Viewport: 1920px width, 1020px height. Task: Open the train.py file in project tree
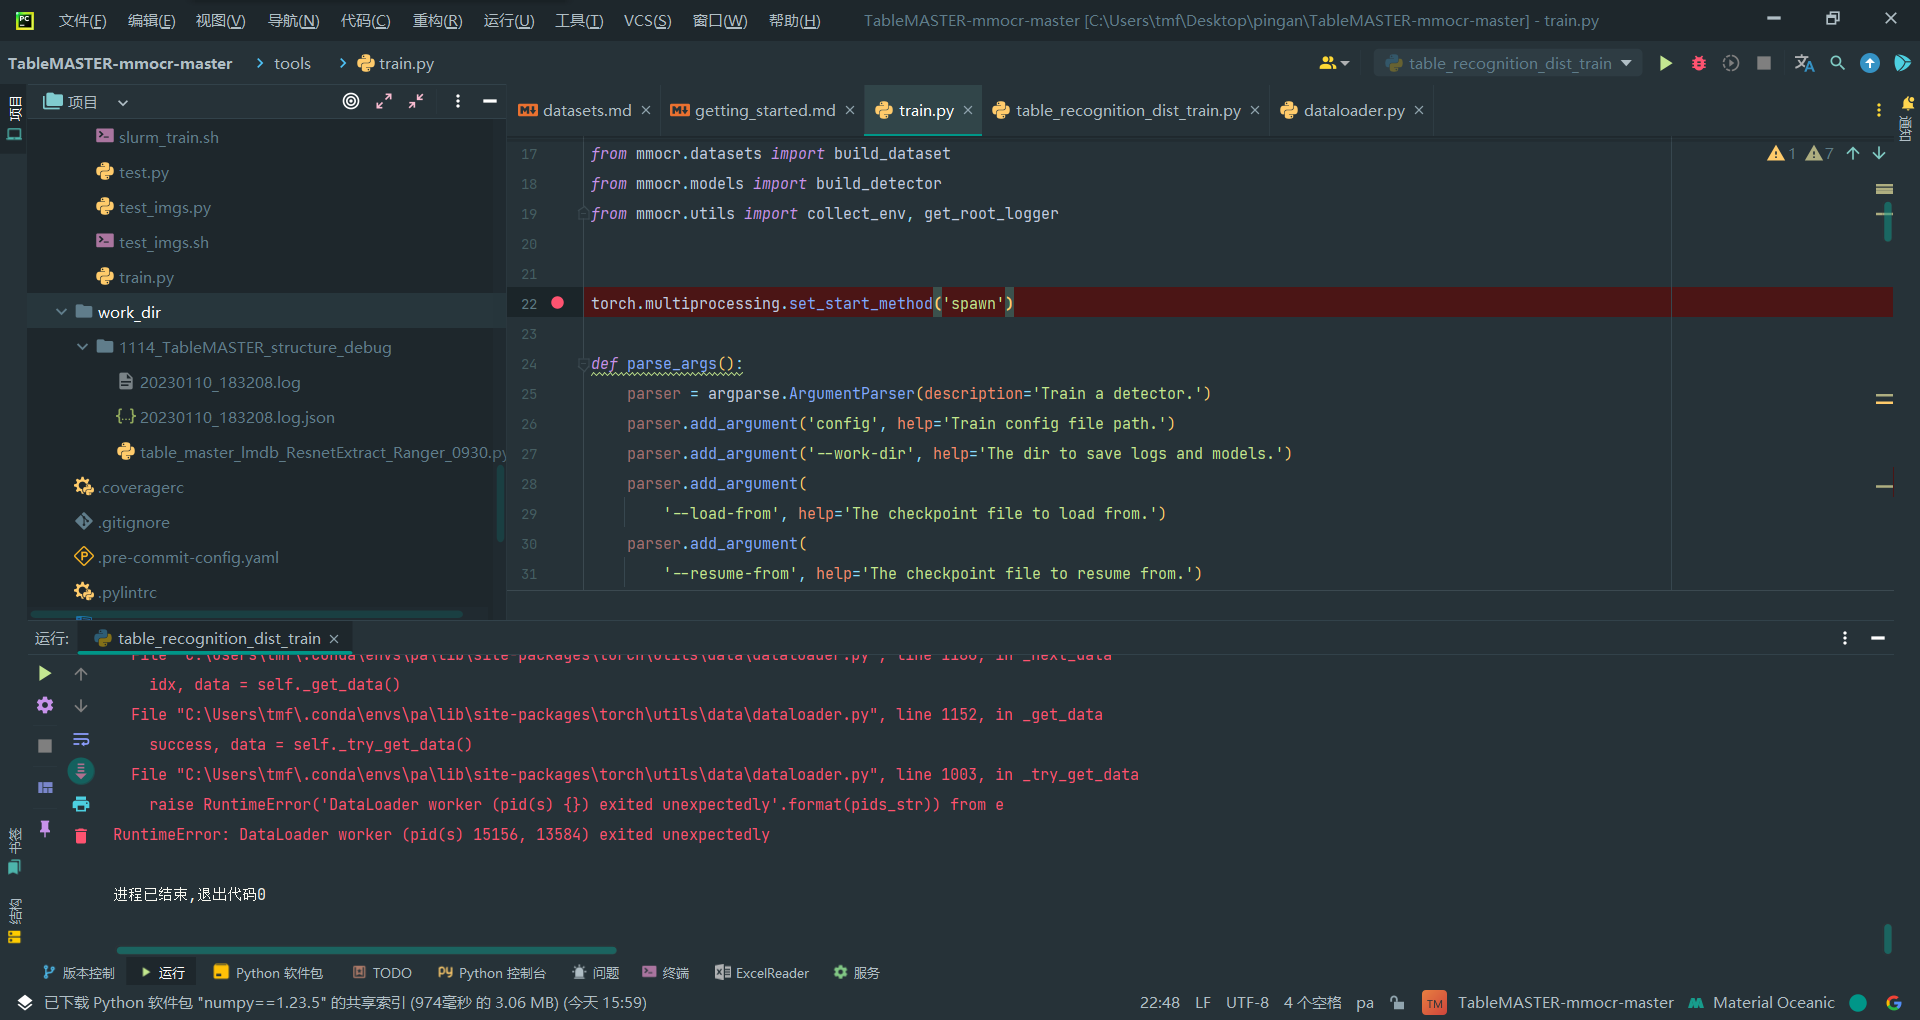pyautogui.click(x=146, y=277)
